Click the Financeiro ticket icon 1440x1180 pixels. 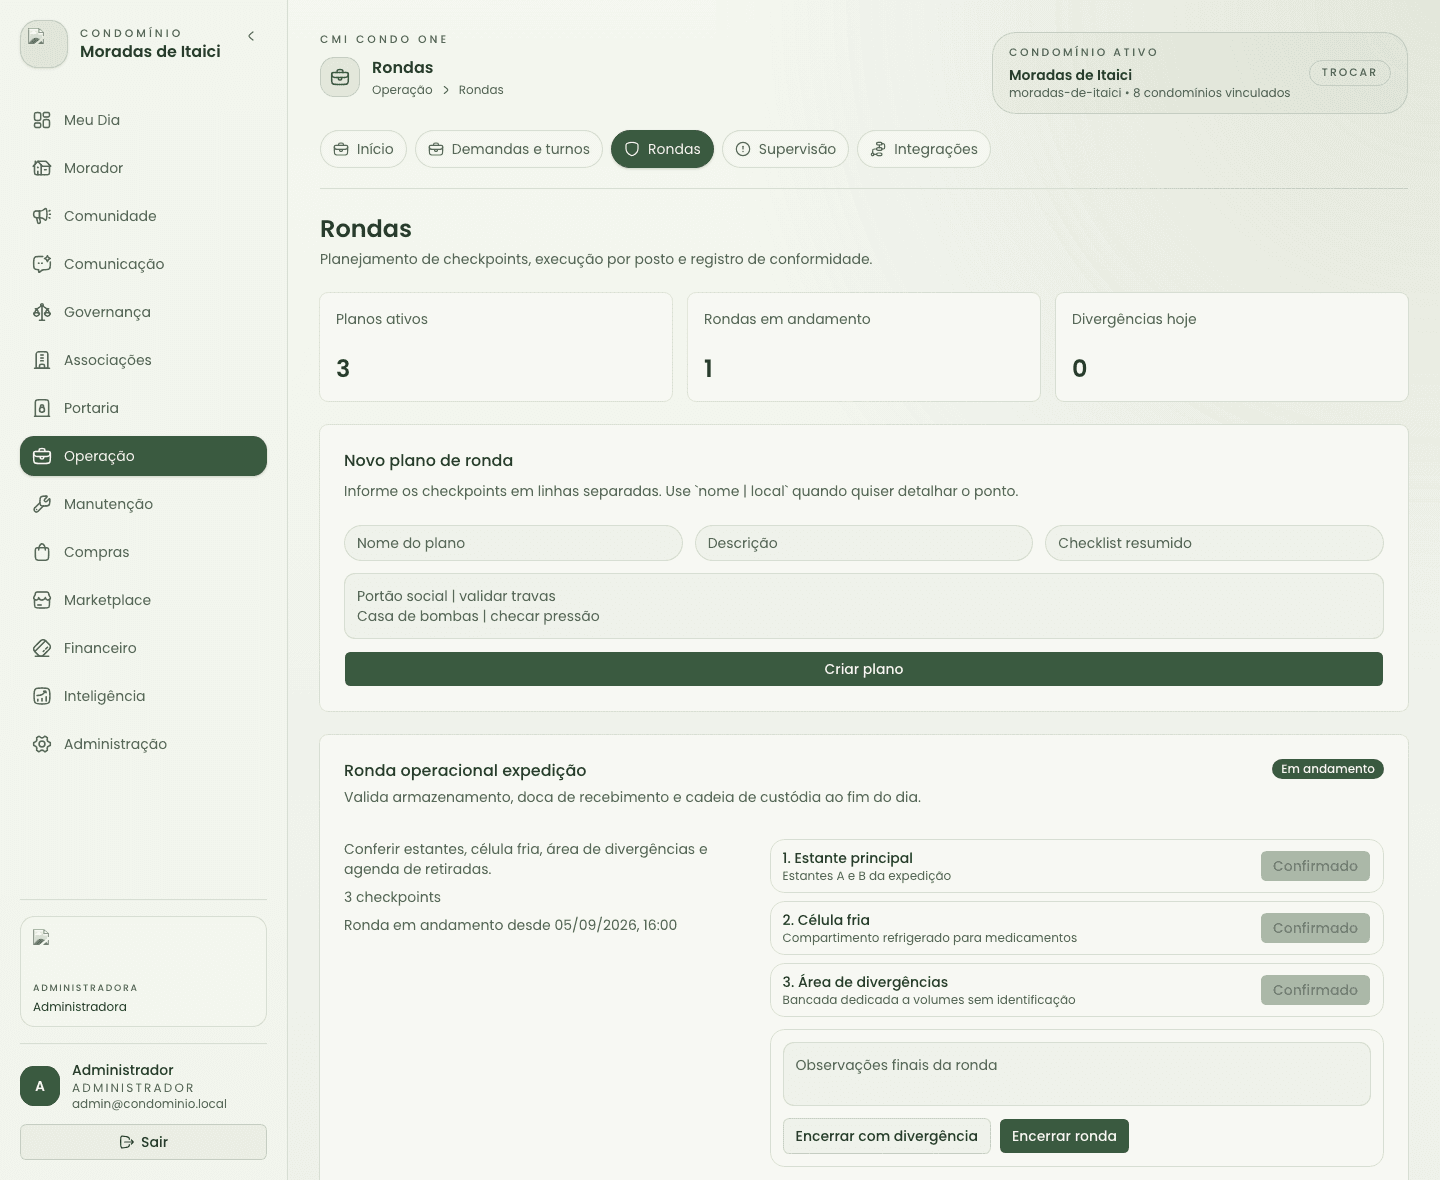coord(42,648)
